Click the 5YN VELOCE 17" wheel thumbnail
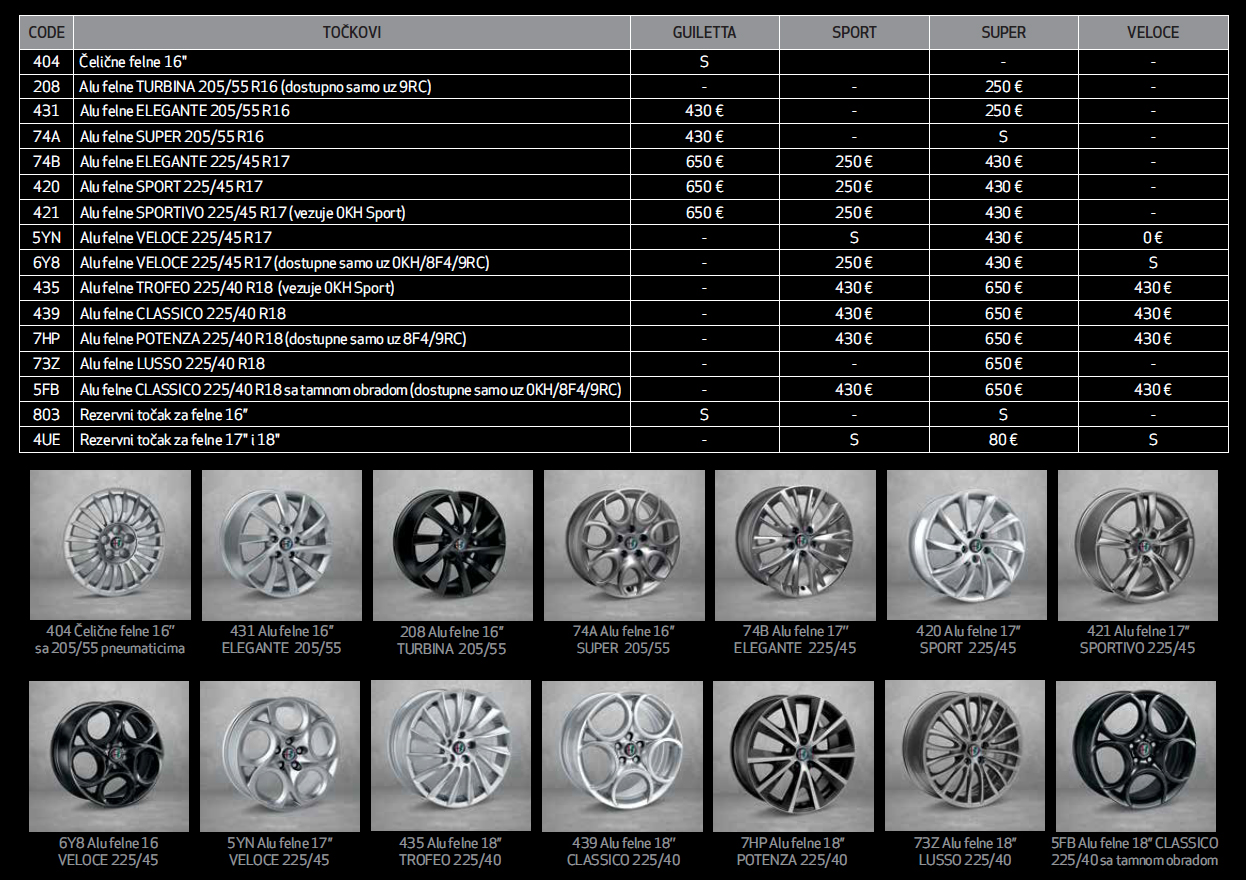Viewport: 1246px width, 880px height. point(280,755)
